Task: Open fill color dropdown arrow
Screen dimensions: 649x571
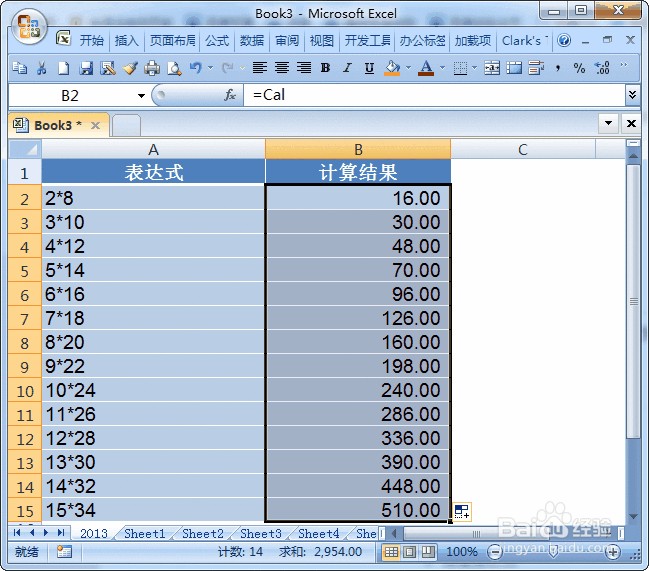Action: 408,67
